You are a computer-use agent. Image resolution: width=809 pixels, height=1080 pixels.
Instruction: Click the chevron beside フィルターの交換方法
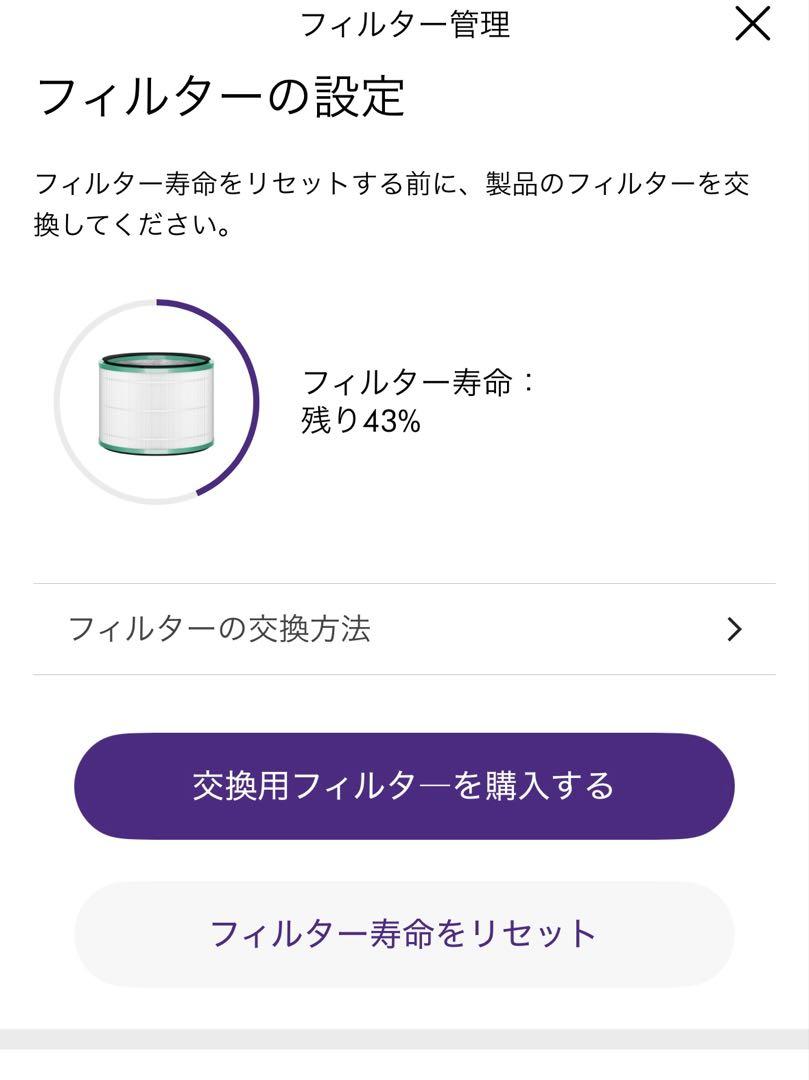click(x=735, y=629)
